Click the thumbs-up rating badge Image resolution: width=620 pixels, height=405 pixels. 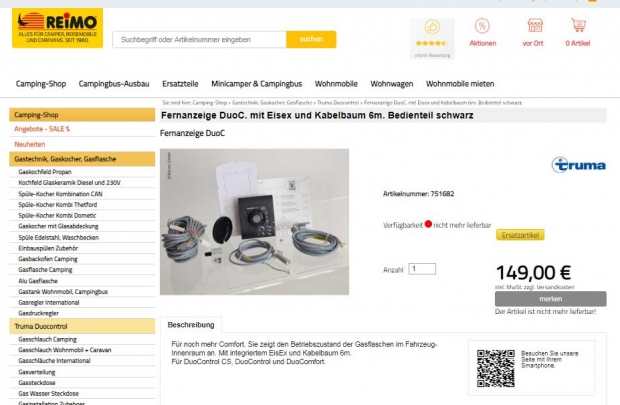pos(432,39)
